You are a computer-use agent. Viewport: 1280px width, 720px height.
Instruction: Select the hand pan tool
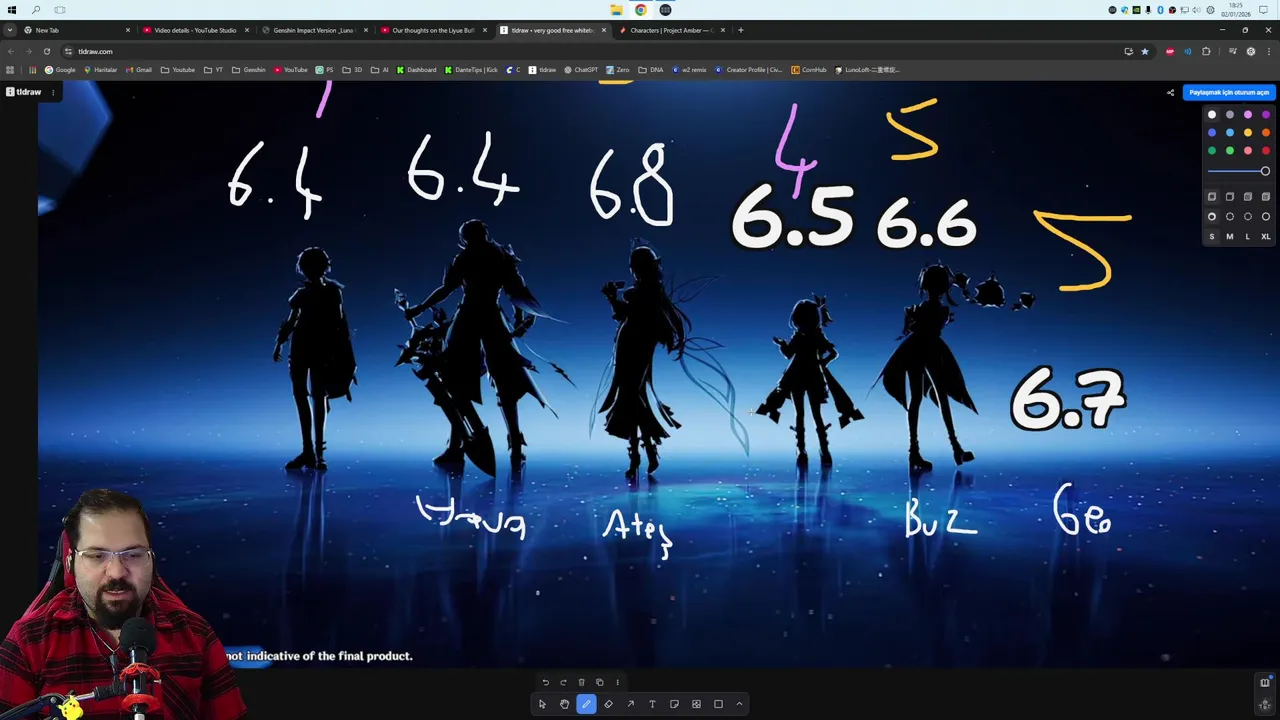(564, 704)
